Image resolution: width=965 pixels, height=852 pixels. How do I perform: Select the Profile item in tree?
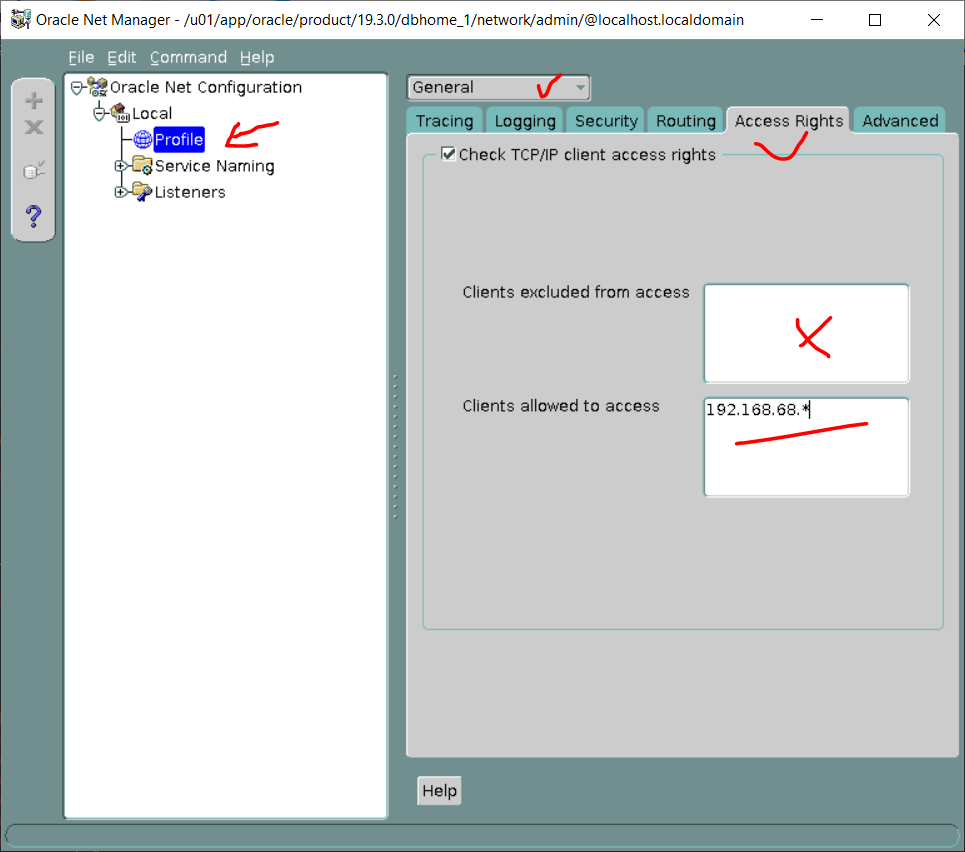click(x=178, y=140)
